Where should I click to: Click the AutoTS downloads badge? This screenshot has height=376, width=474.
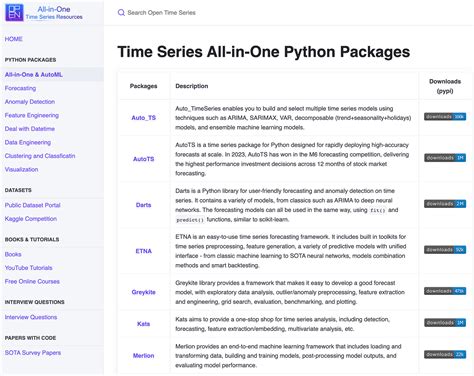[445, 158]
